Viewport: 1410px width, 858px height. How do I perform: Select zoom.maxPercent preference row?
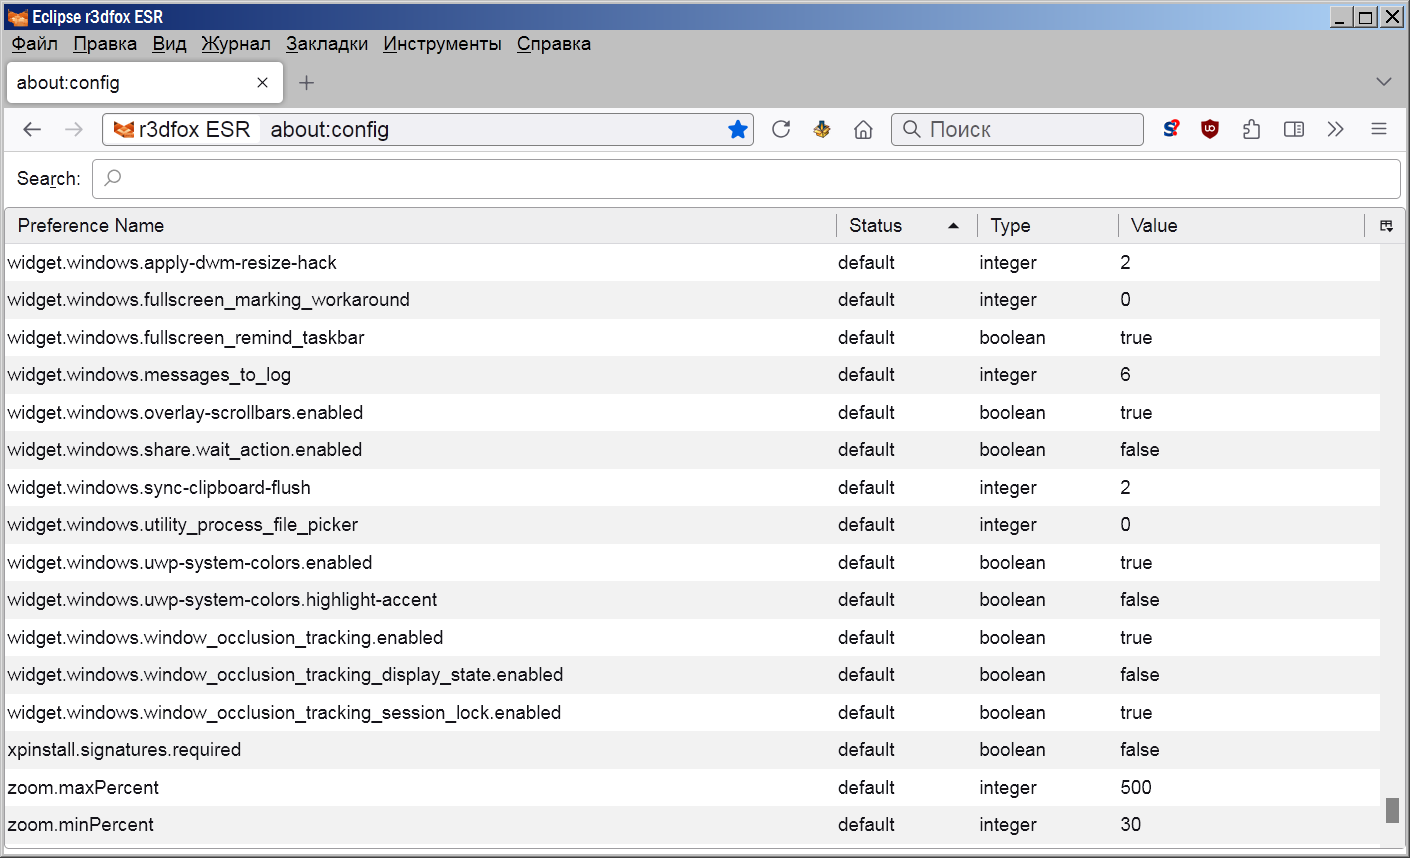coord(692,788)
